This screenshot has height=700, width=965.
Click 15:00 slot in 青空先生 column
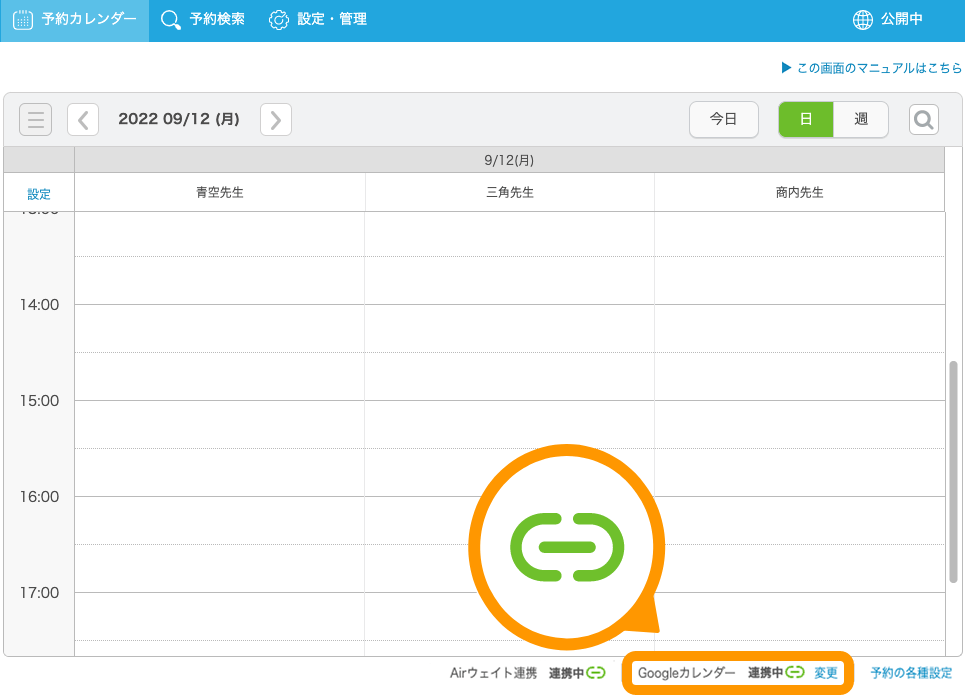click(220, 424)
